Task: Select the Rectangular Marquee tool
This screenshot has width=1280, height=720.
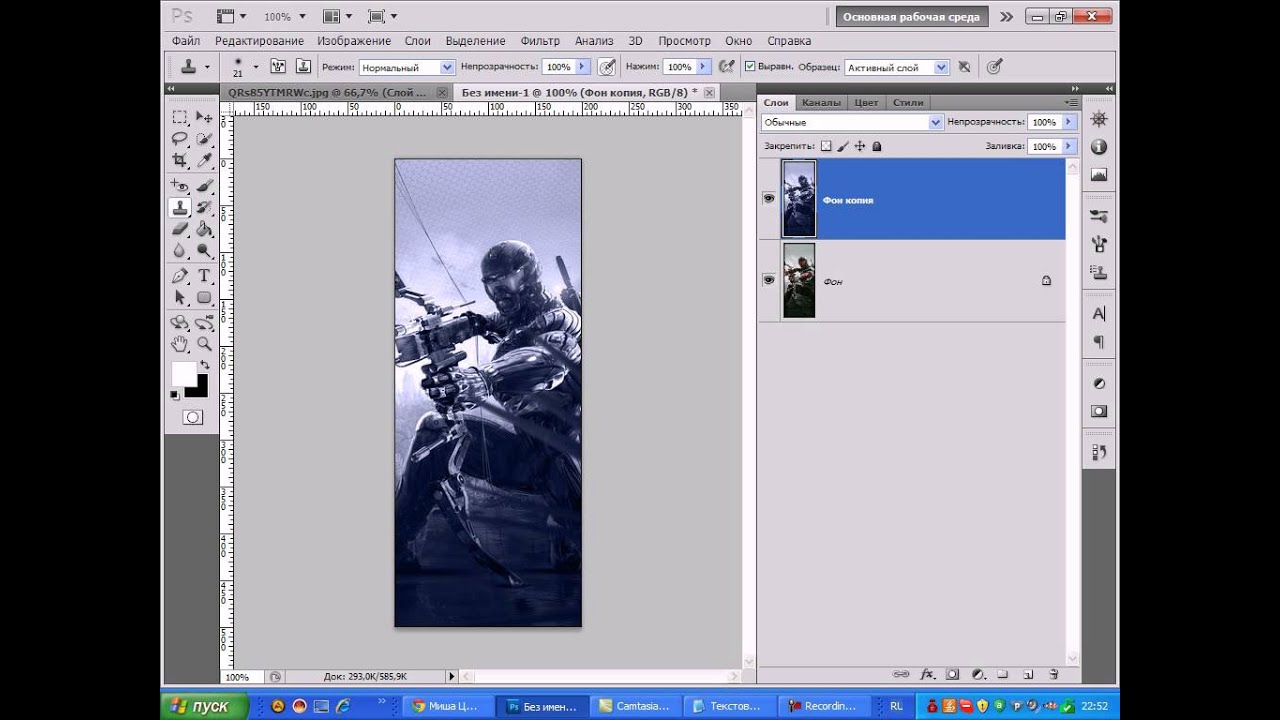Action: [x=180, y=117]
